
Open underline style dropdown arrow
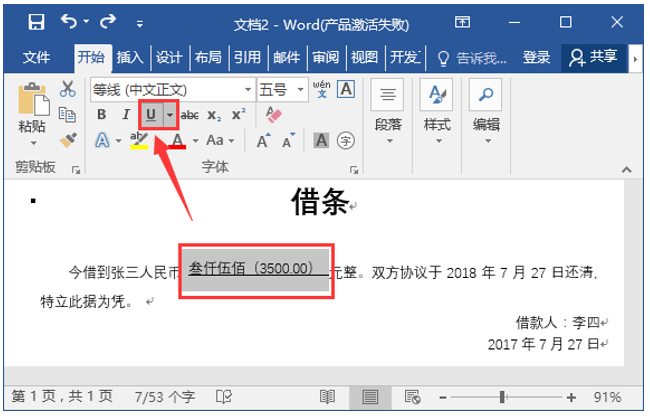[170, 114]
